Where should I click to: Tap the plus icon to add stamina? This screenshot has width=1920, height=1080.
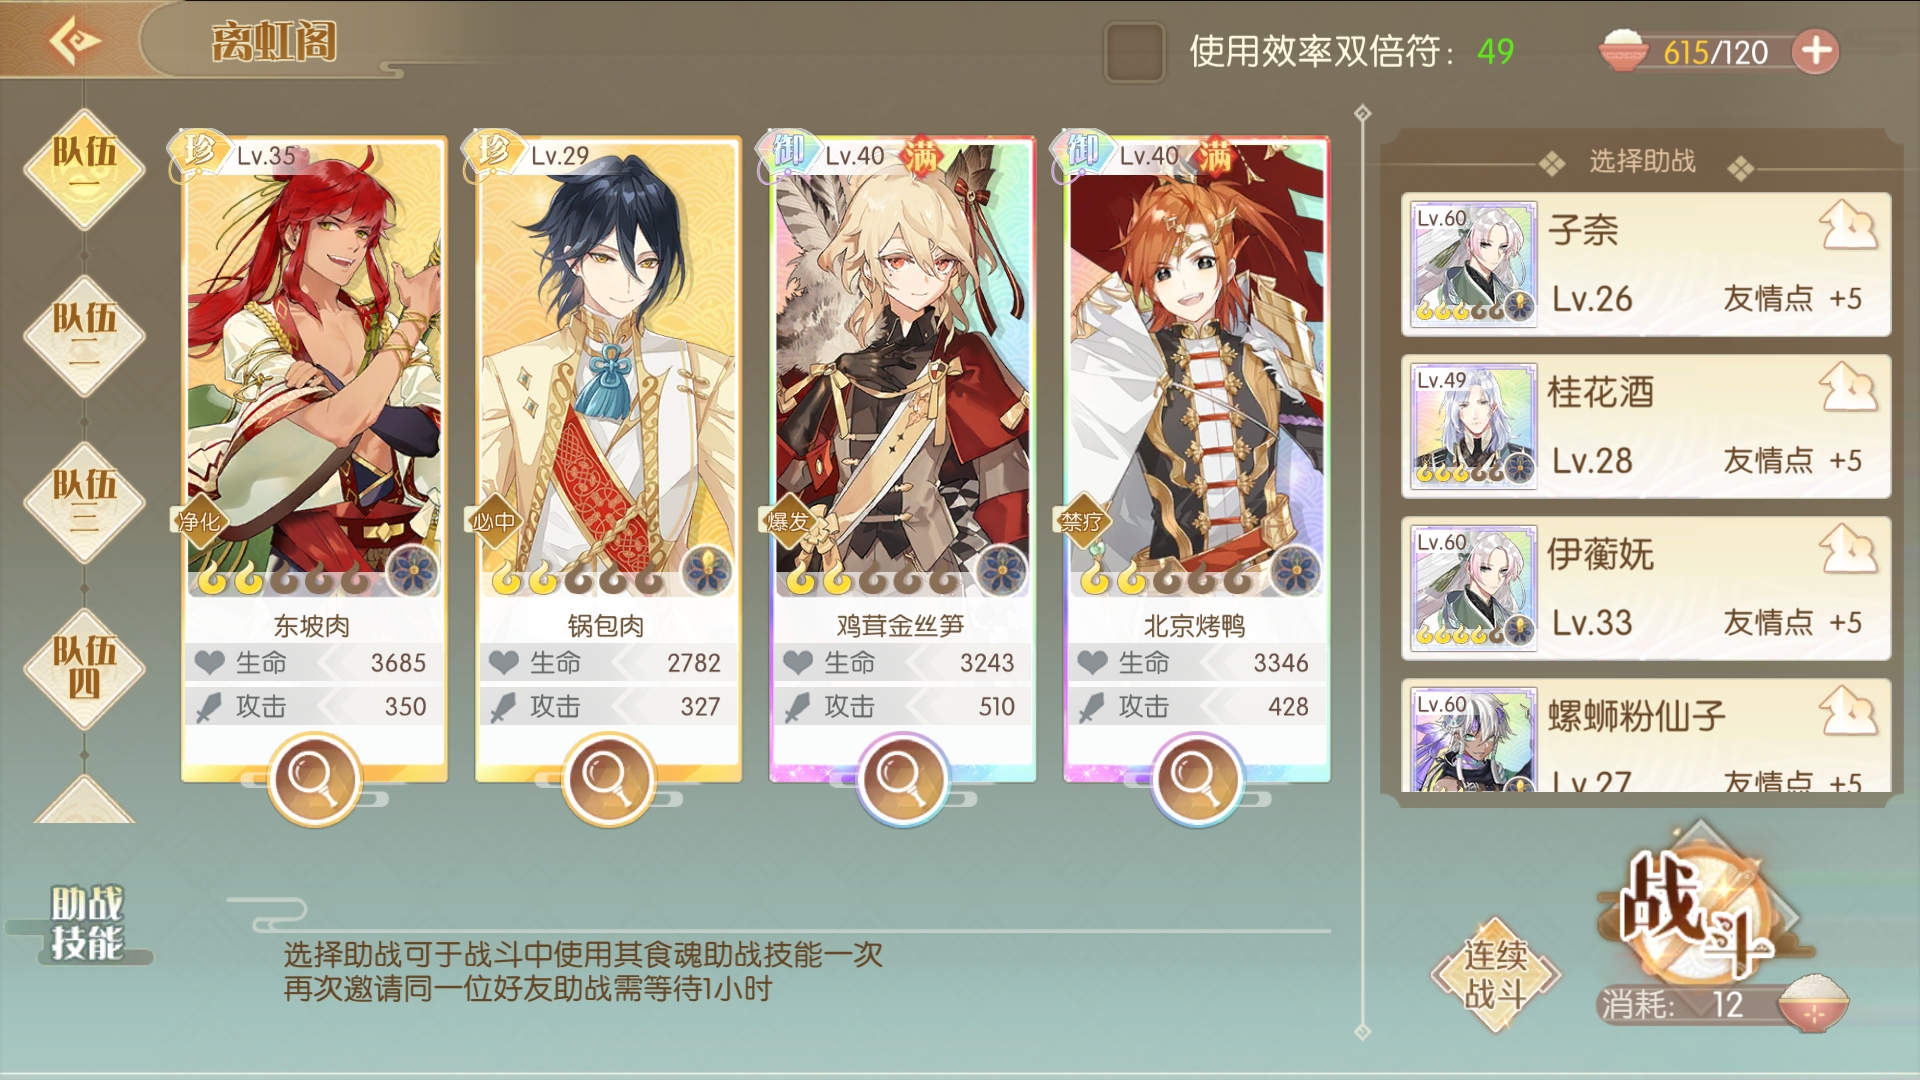1815,51
